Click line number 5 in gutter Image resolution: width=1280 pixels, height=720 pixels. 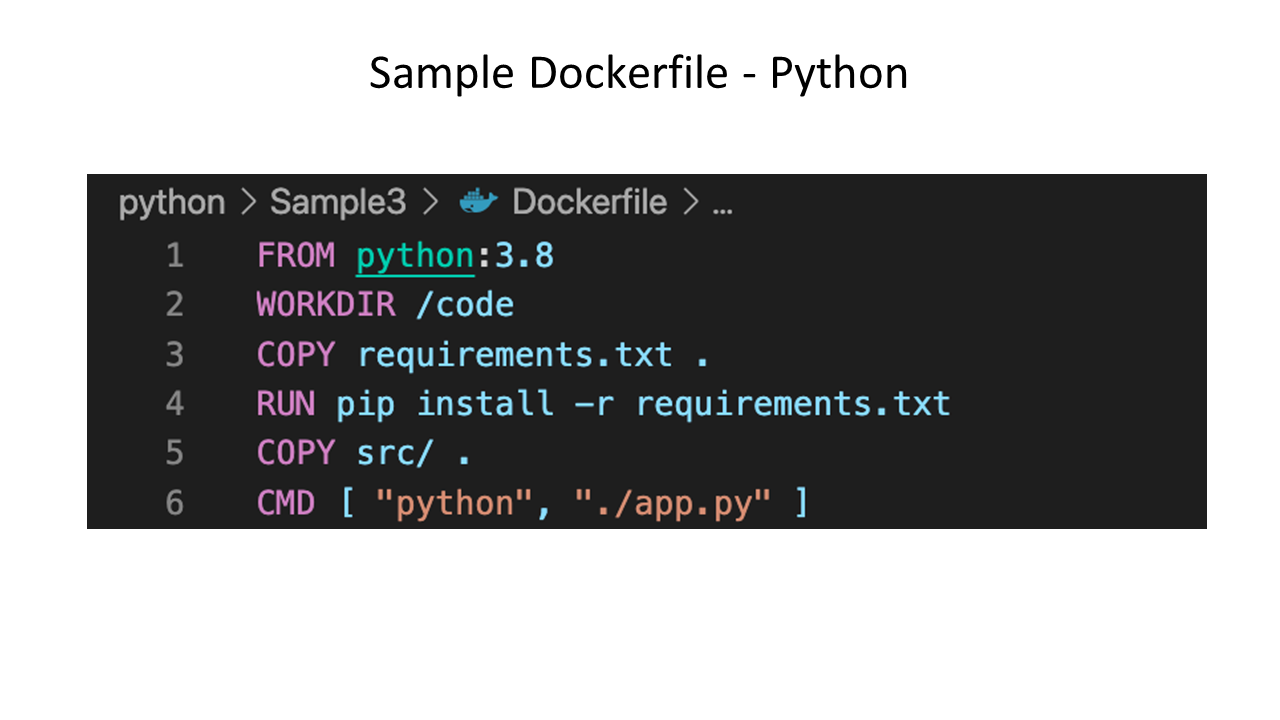click(x=175, y=454)
